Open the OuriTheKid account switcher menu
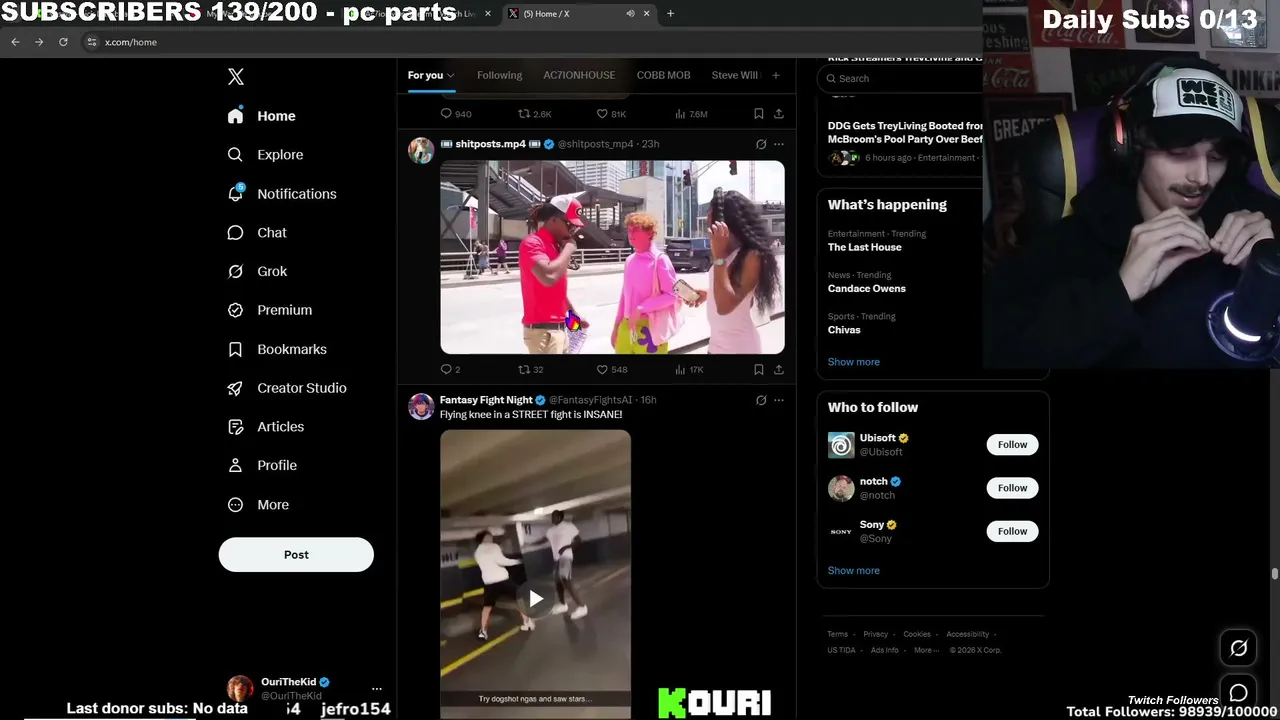Image resolution: width=1280 pixels, height=720 pixels. pyautogui.click(x=377, y=688)
